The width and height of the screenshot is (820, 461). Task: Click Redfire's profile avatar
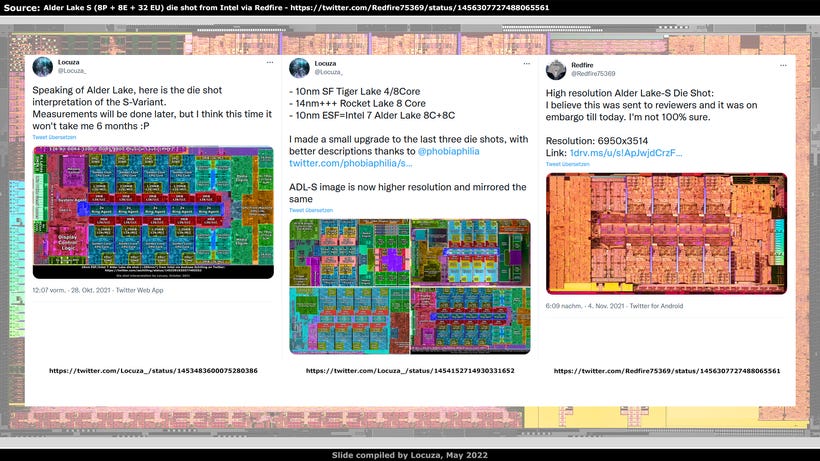tap(556, 70)
